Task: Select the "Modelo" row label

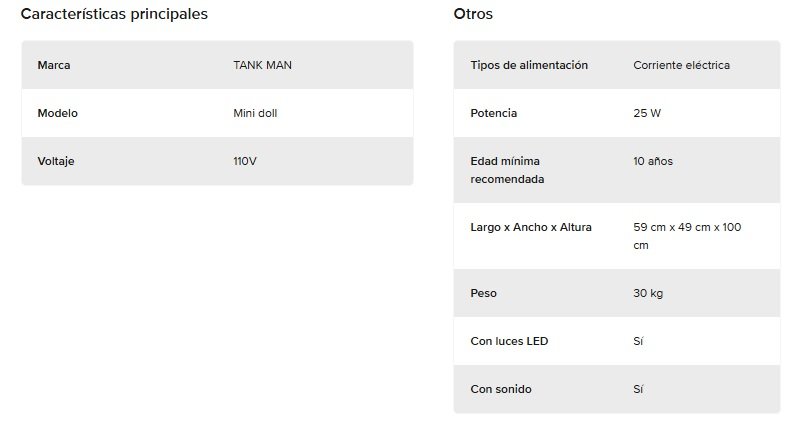Action: tap(57, 113)
